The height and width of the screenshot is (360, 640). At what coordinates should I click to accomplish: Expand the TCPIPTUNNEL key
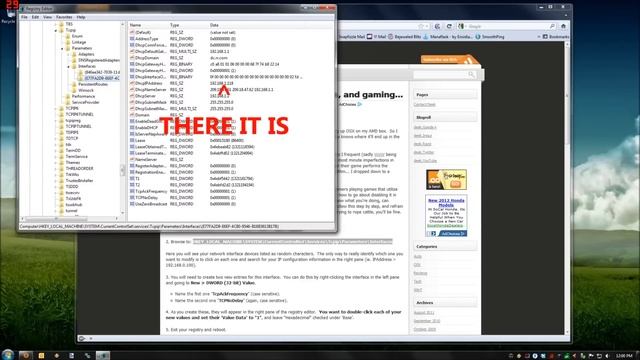pyautogui.click(x=56, y=127)
